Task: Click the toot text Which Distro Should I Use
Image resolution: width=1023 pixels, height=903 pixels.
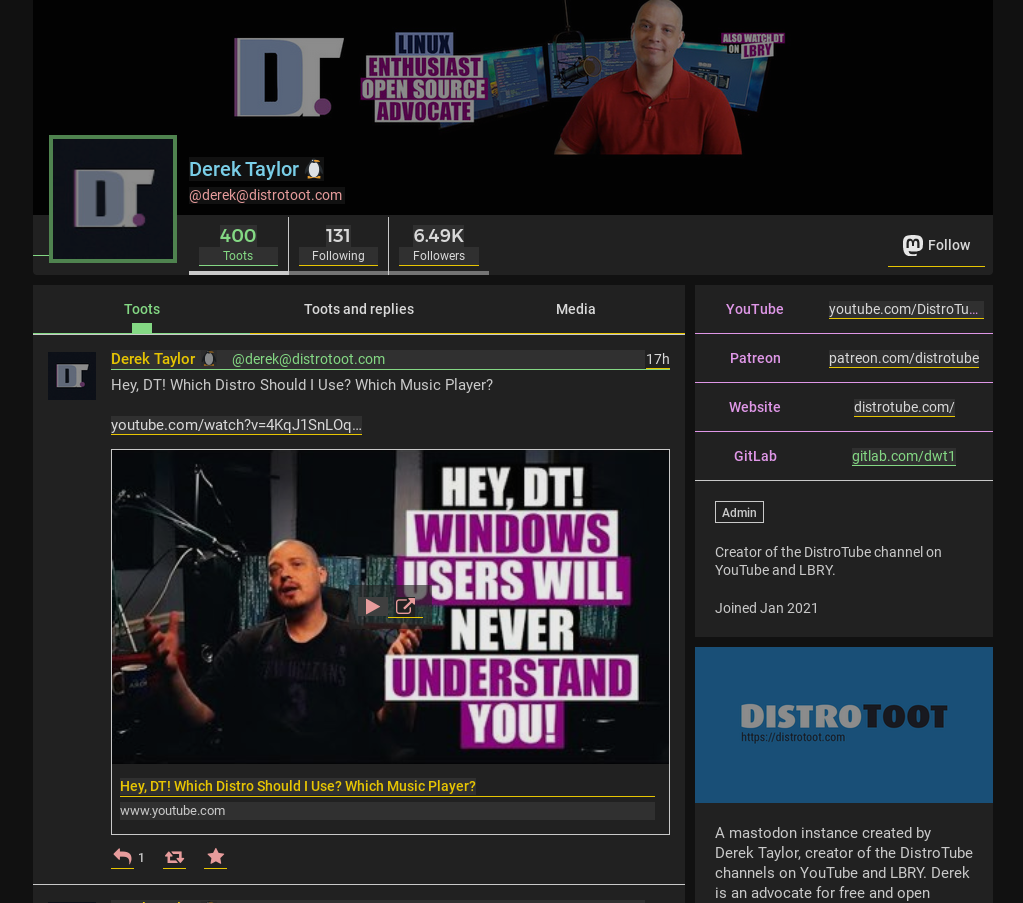Action: (x=301, y=385)
